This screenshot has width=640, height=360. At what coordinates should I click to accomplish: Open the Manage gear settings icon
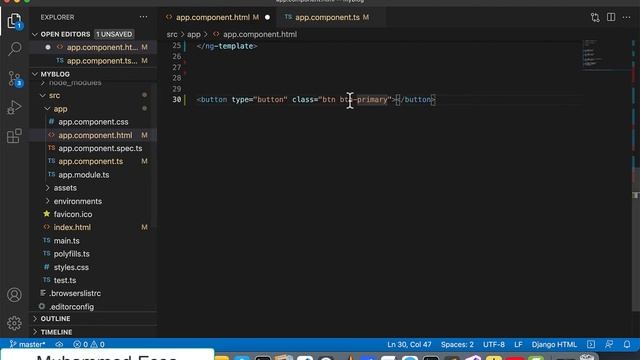(x=14, y=323)
